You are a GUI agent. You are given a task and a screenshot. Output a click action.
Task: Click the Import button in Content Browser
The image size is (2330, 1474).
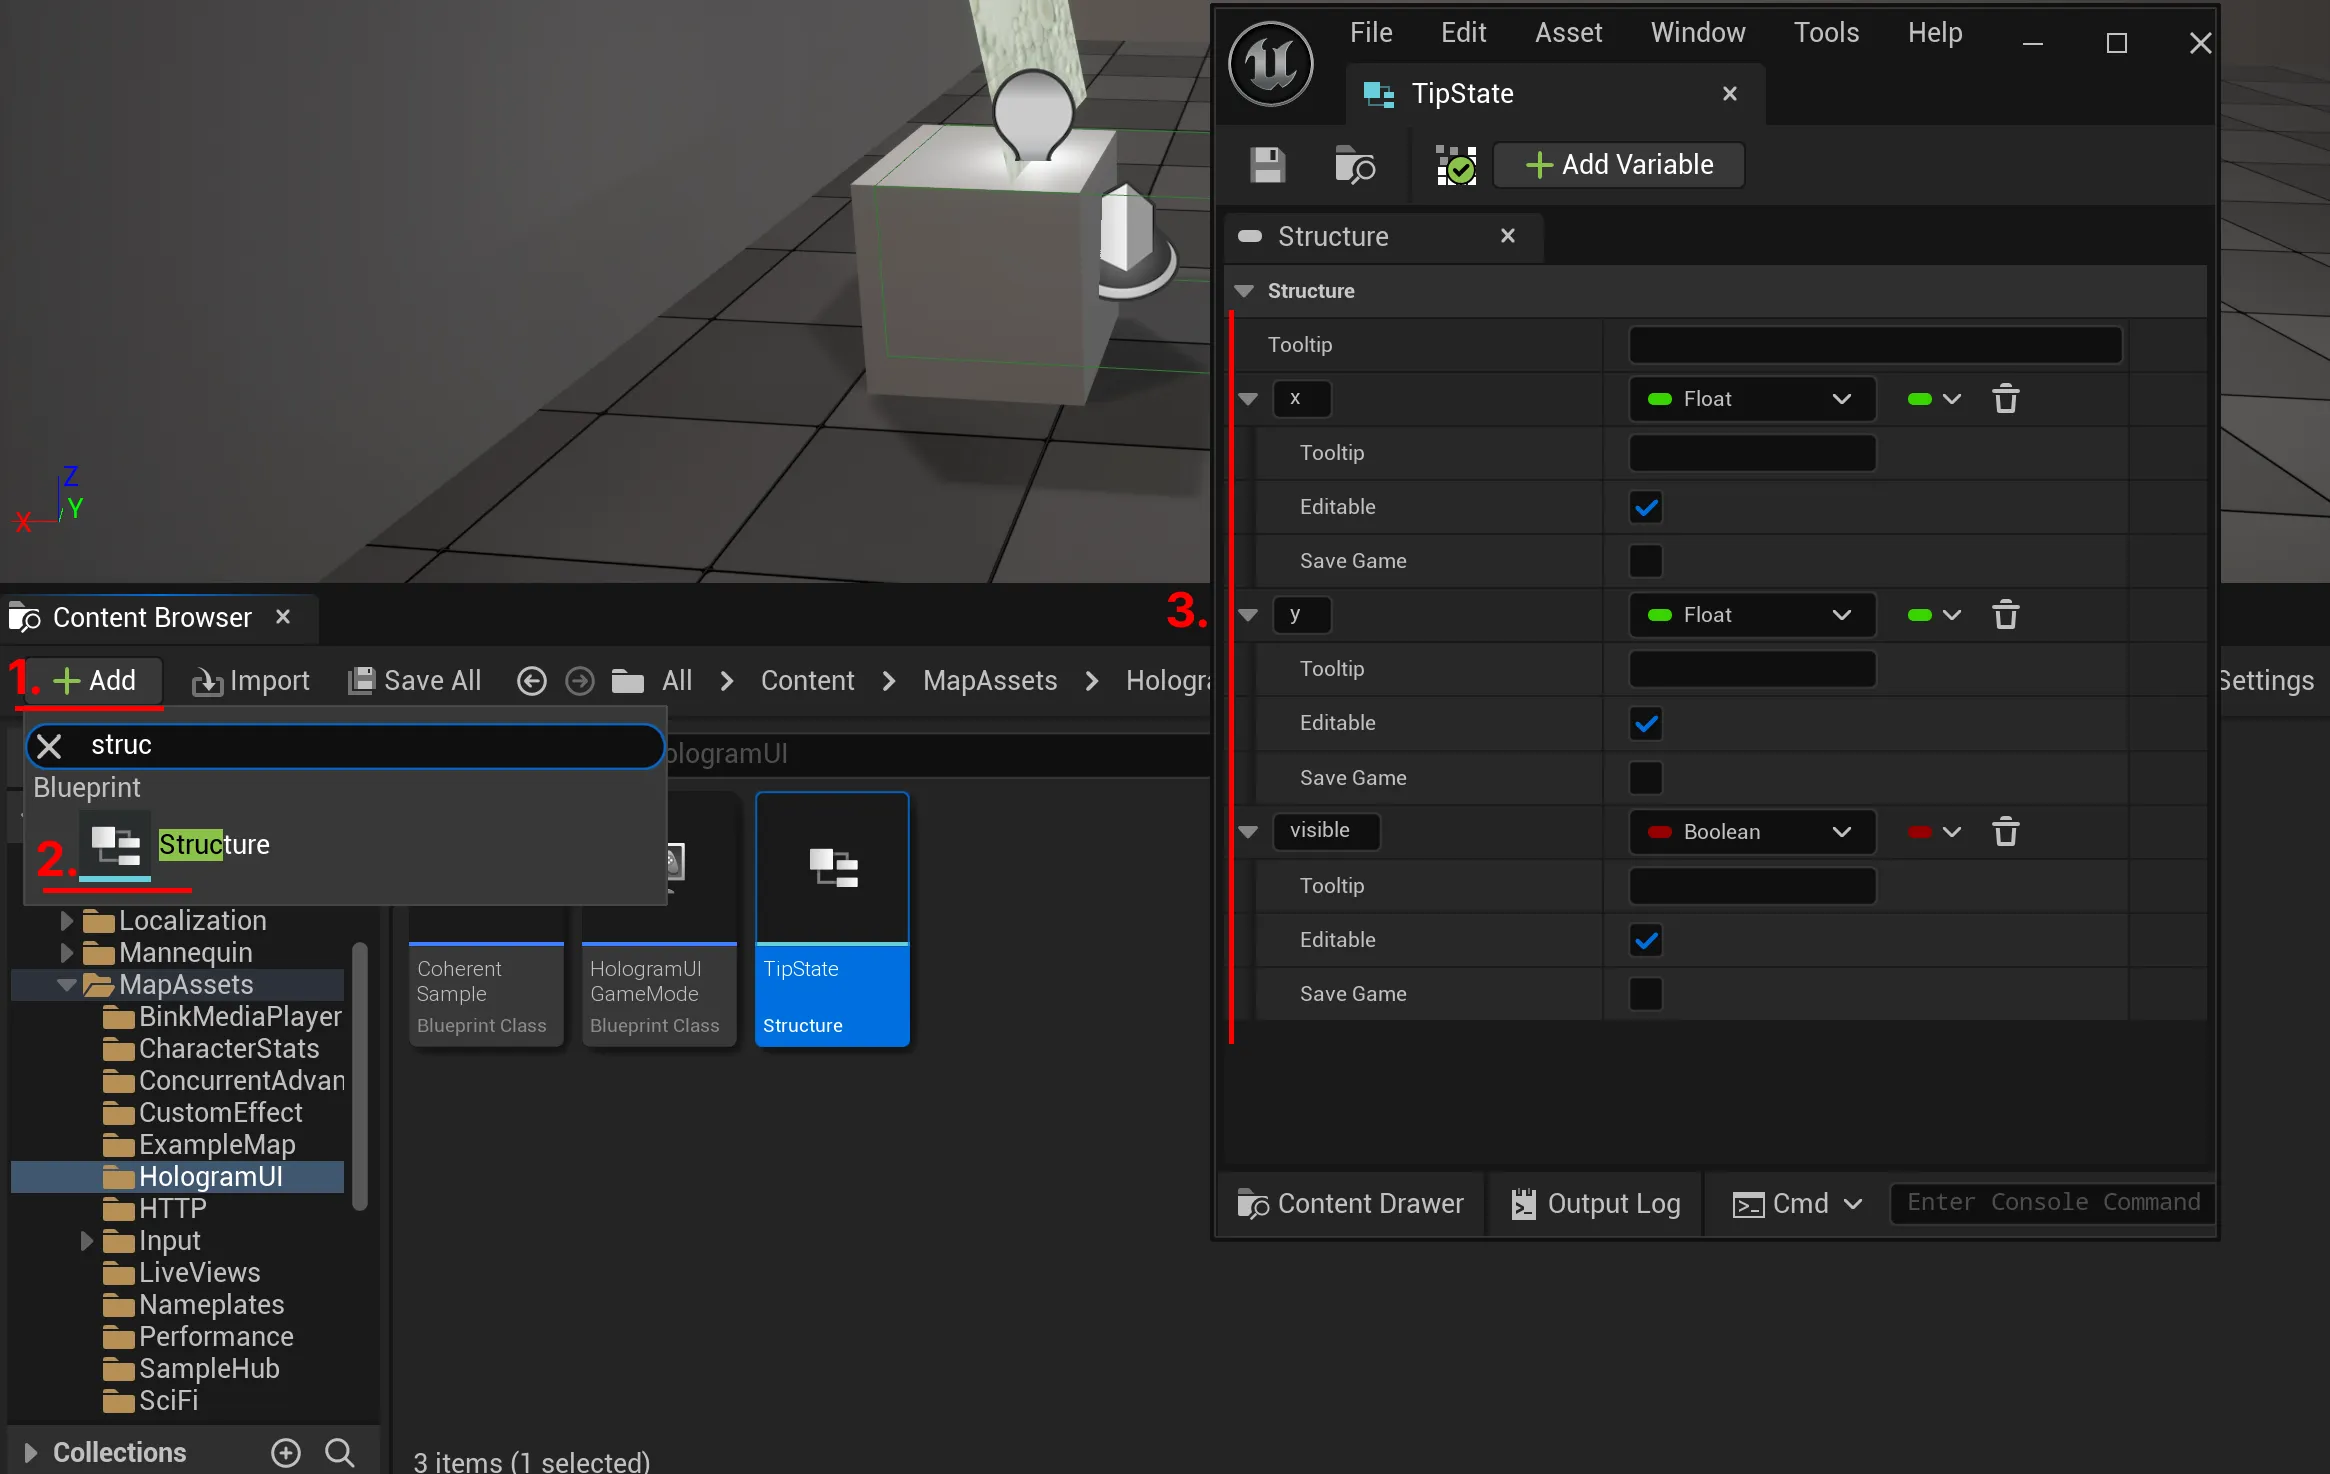pyautogui.click(x=251, y=681)
